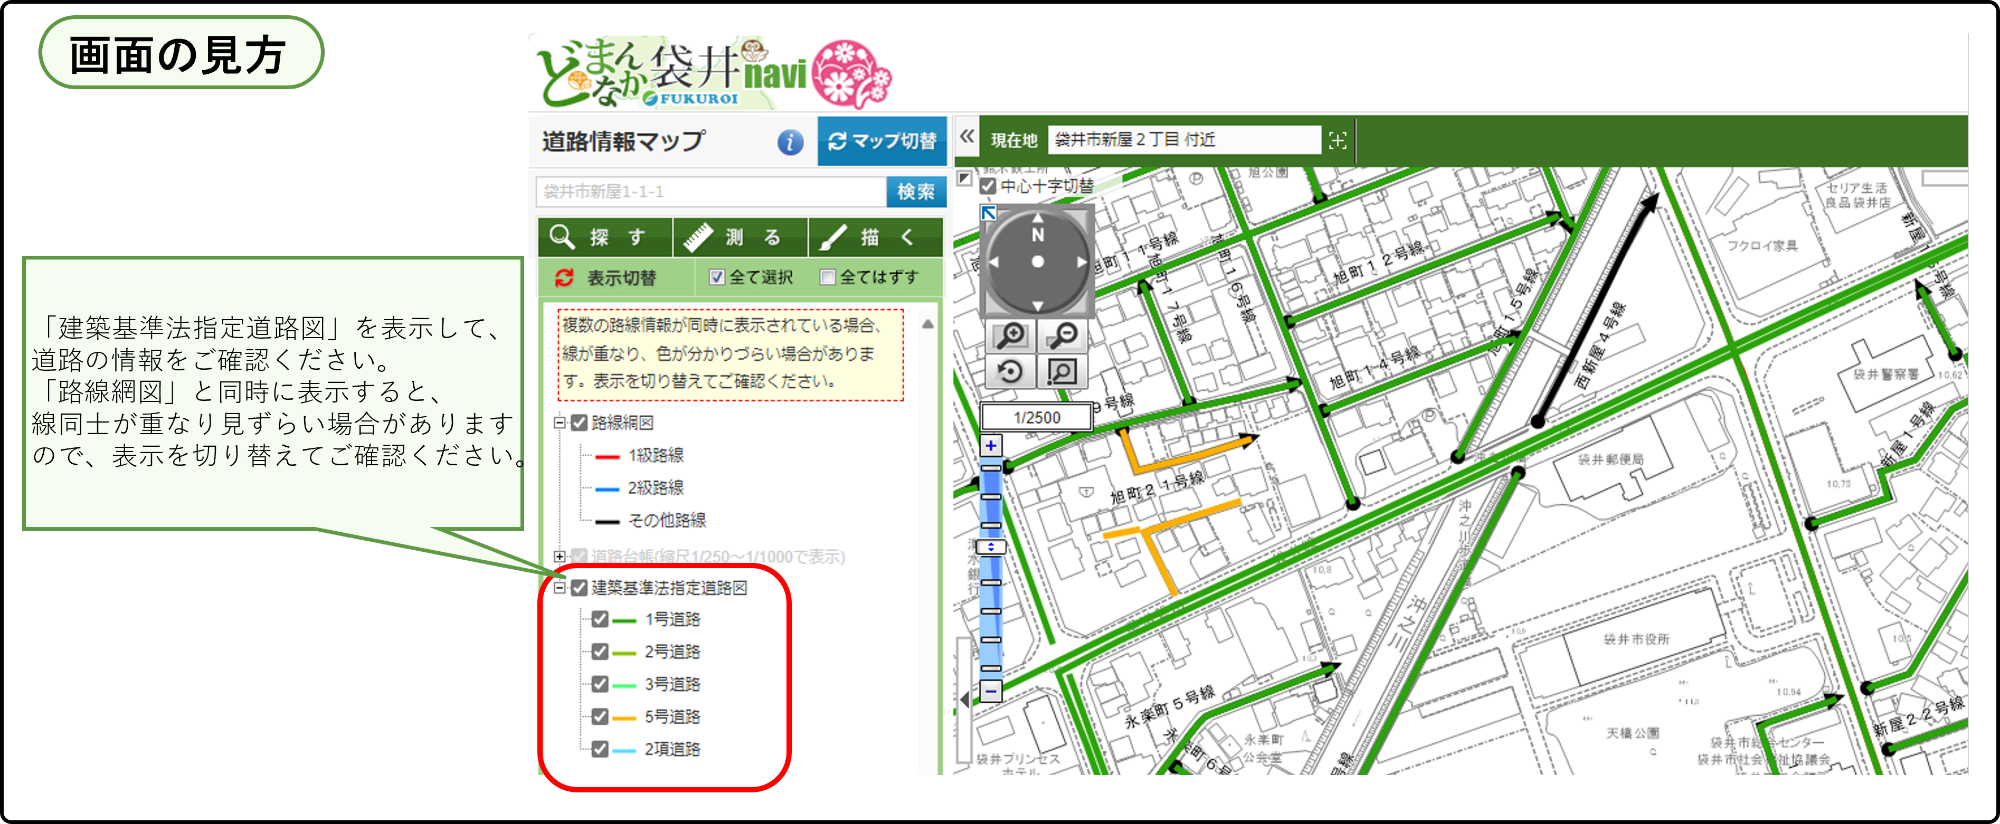Collapse the compass panel with the corner arrow icon
Screen dimensions: 2000x824
coord(988,213)
